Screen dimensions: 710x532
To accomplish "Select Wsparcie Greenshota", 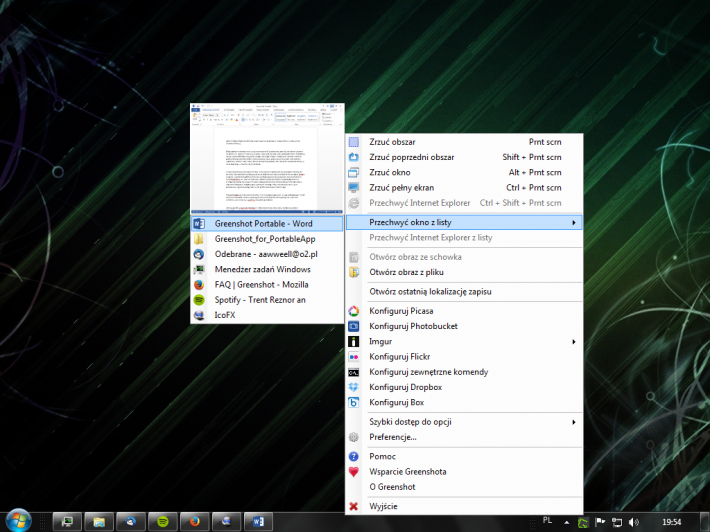I will click(x=465, y=472).
